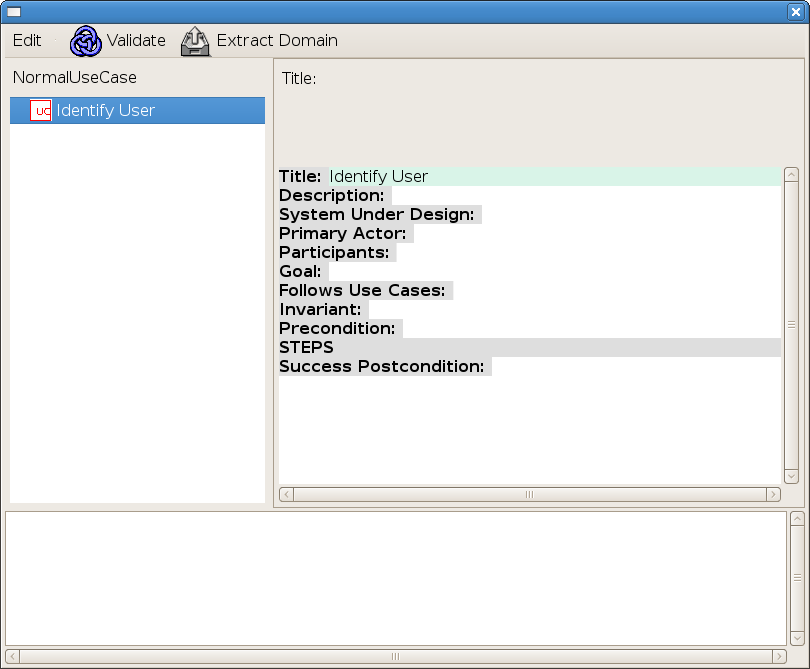This screenshot has height=669, width=810.
Task: Open the Edit menu
Action: tap(27, 40)
